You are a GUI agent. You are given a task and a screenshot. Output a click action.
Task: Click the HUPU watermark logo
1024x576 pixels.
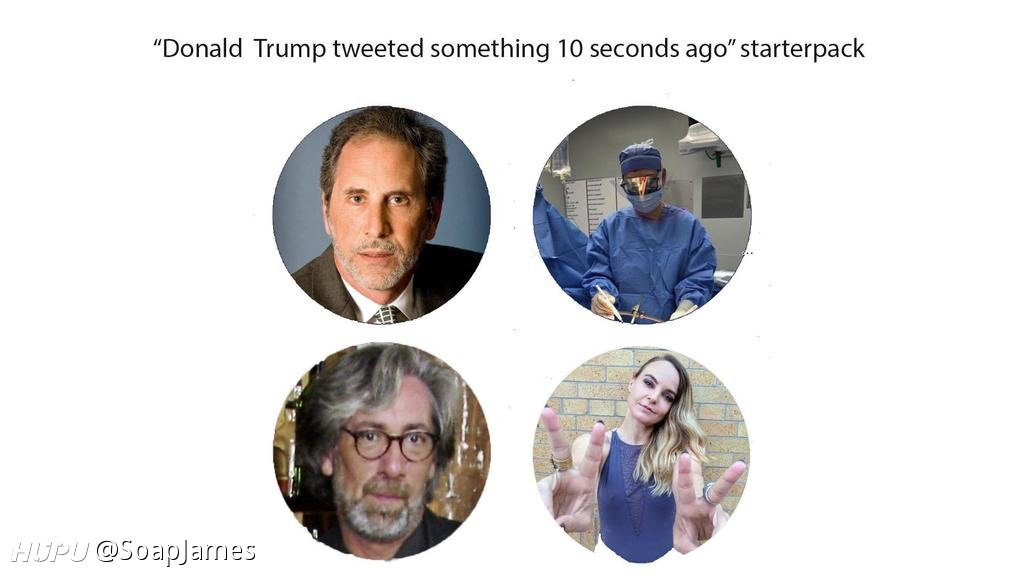click(x=50, y=552)
